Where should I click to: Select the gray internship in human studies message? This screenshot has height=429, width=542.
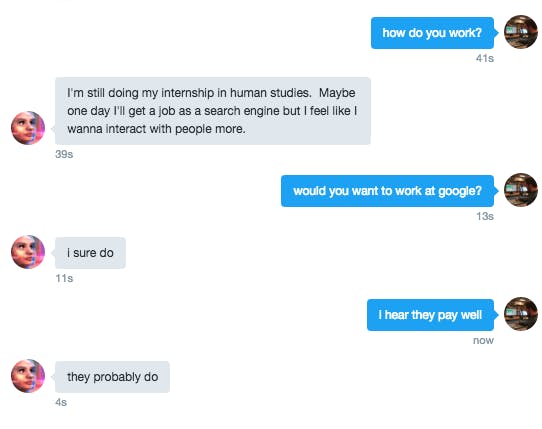pyautogui.click(x=213, y=111)
